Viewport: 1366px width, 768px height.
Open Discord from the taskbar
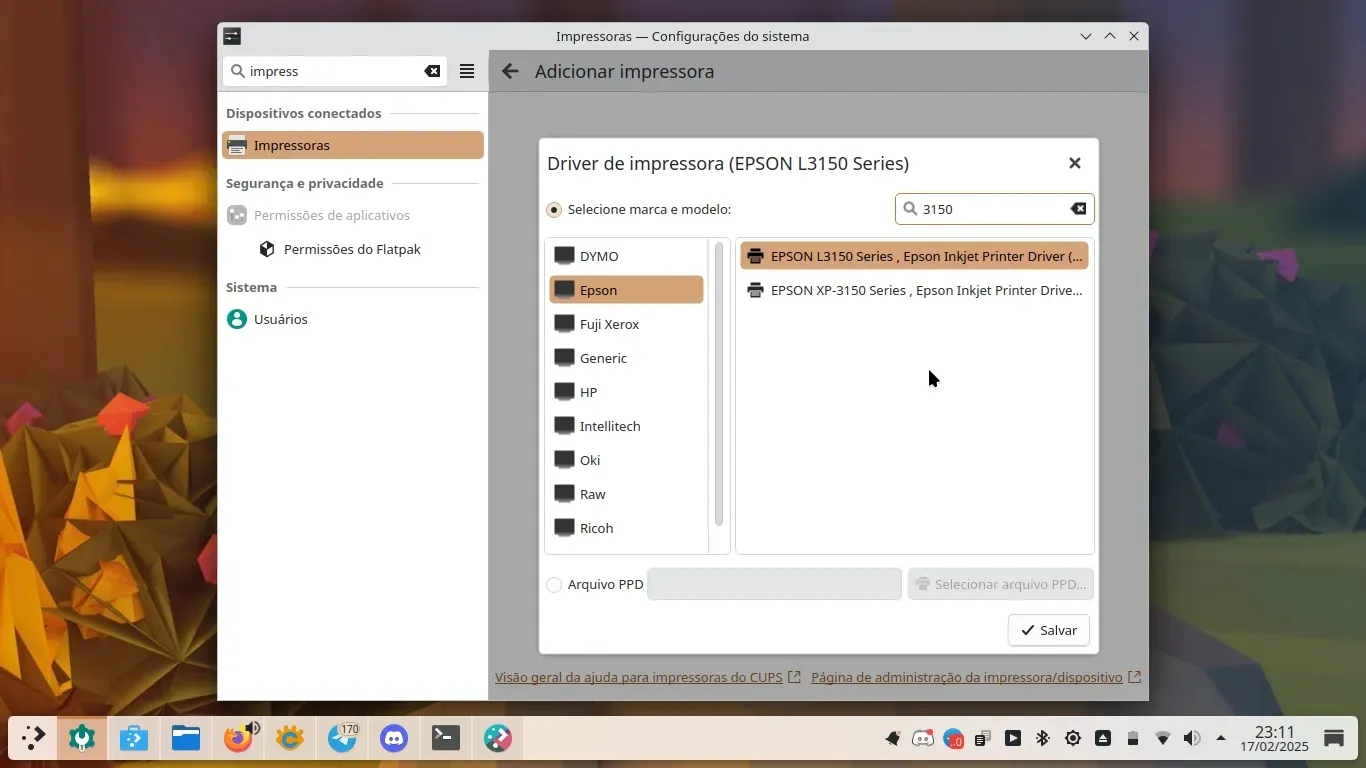click(x=394, y=739)
